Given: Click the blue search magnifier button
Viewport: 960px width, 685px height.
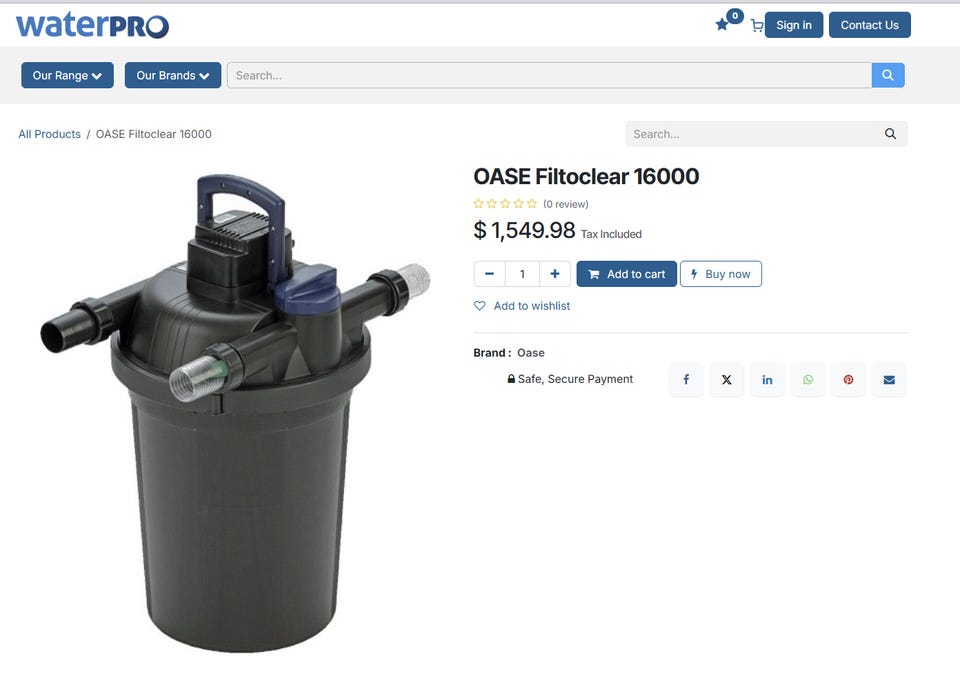Looking at the screenshot, I should coord(888,75).
